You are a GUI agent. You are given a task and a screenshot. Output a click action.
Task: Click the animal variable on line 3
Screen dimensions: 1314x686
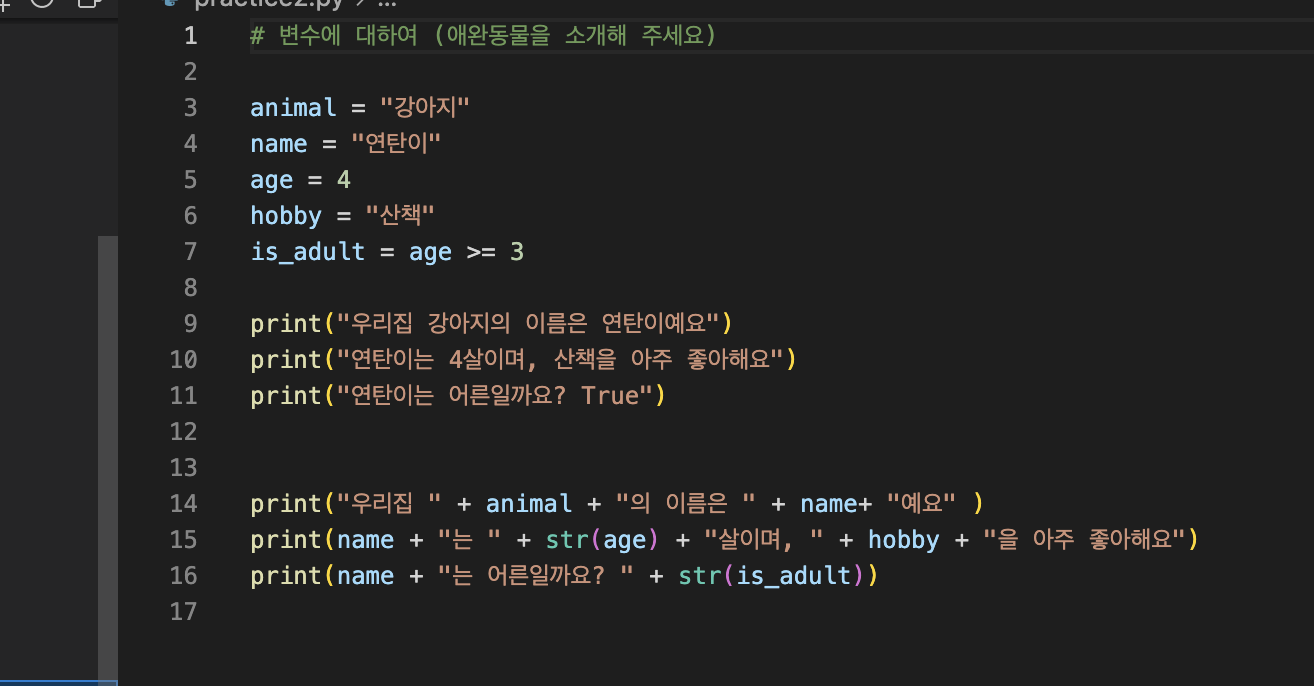(293, 108)
